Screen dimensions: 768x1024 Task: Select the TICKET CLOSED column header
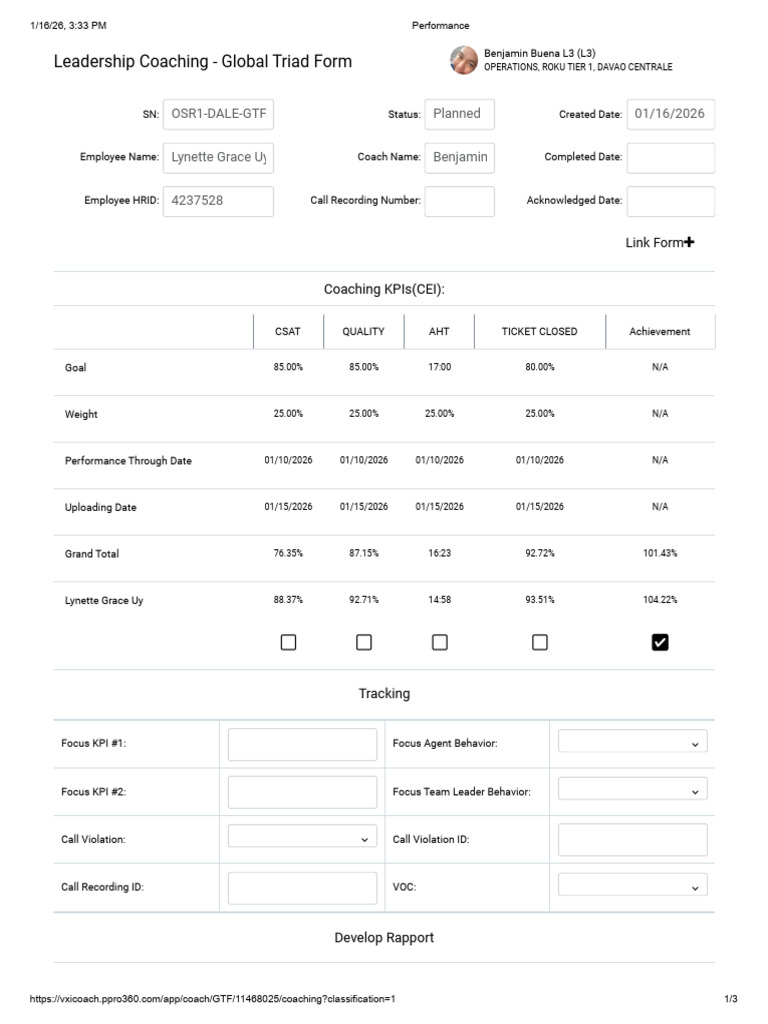click(539, 331)
